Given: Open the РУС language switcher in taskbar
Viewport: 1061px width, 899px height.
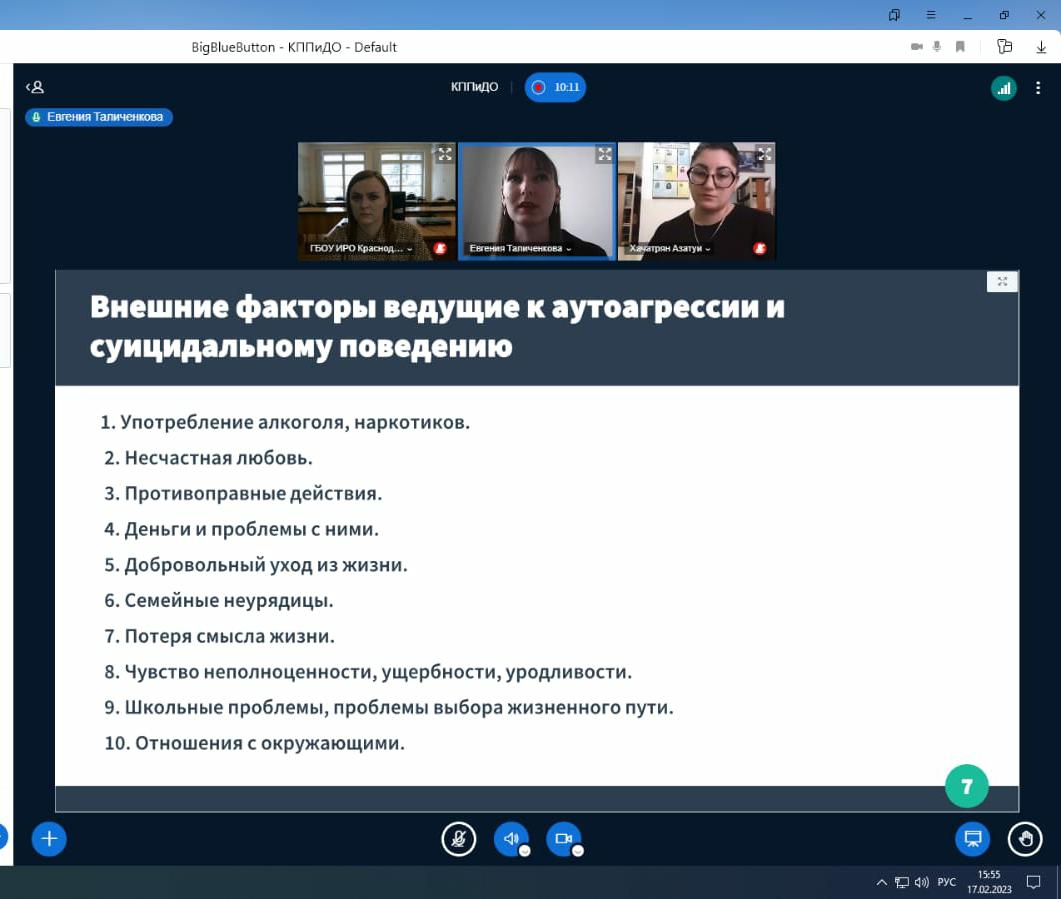Looking at the screenshot, I should (x=946, y=882).
